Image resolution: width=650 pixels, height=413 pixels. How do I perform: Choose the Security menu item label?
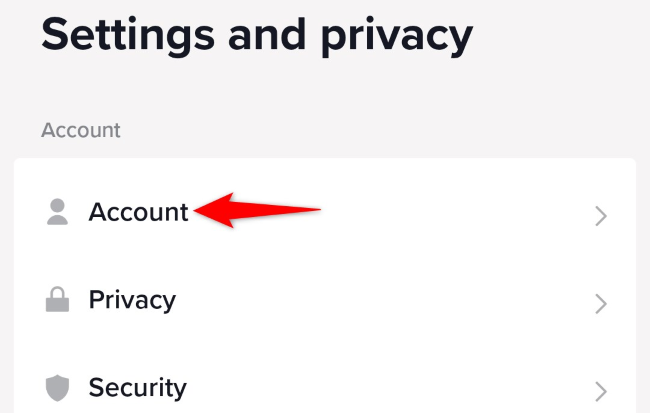coord(137,387)
